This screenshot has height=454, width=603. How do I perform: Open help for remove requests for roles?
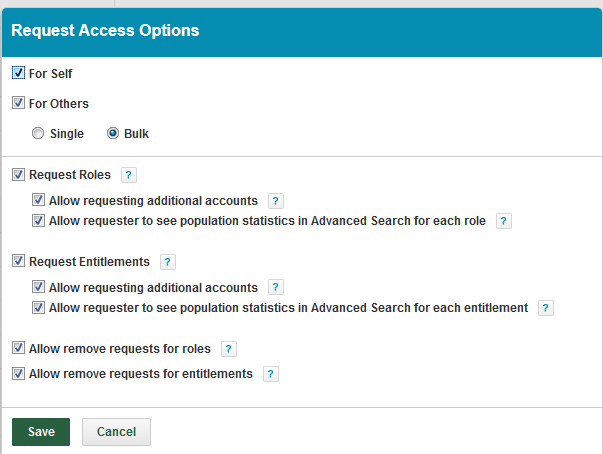[228, 349]
